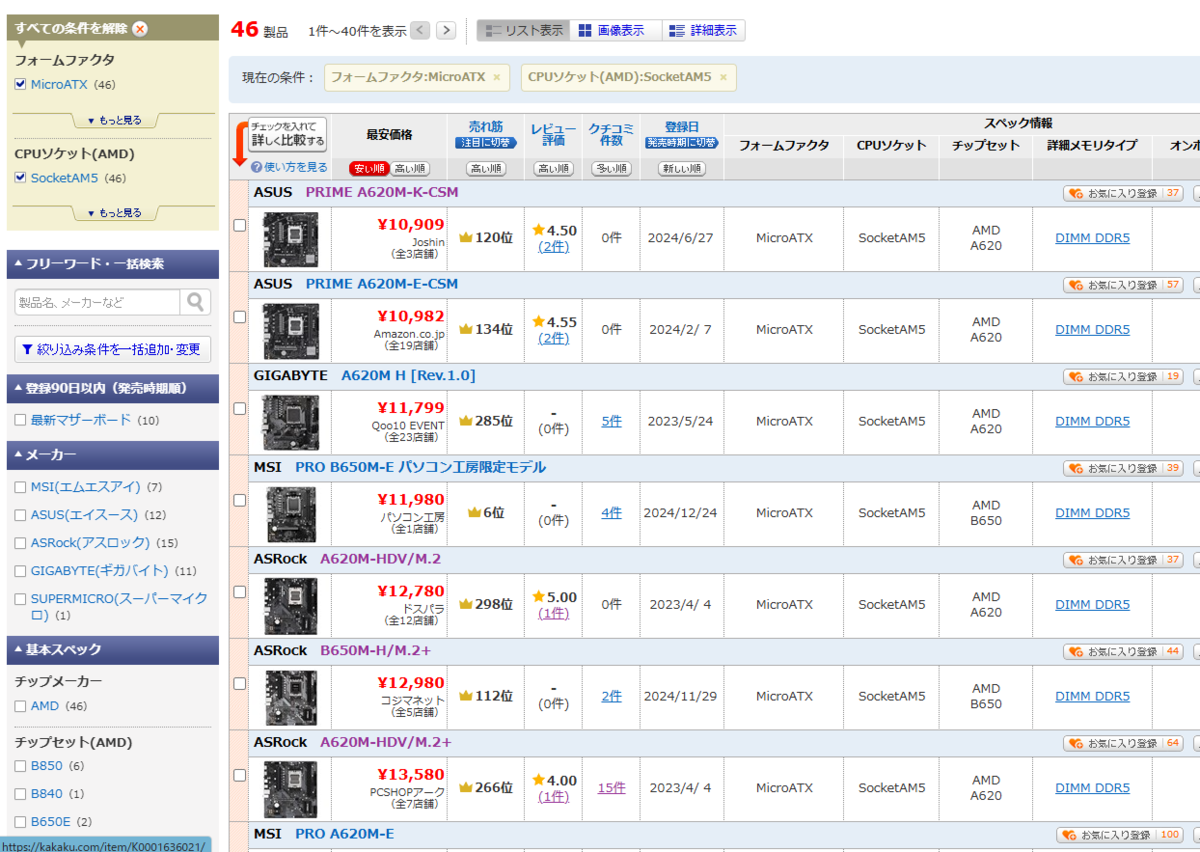
Task: Go to the next results page arrow
Action: pyautogui.click(x=446, y=30)
